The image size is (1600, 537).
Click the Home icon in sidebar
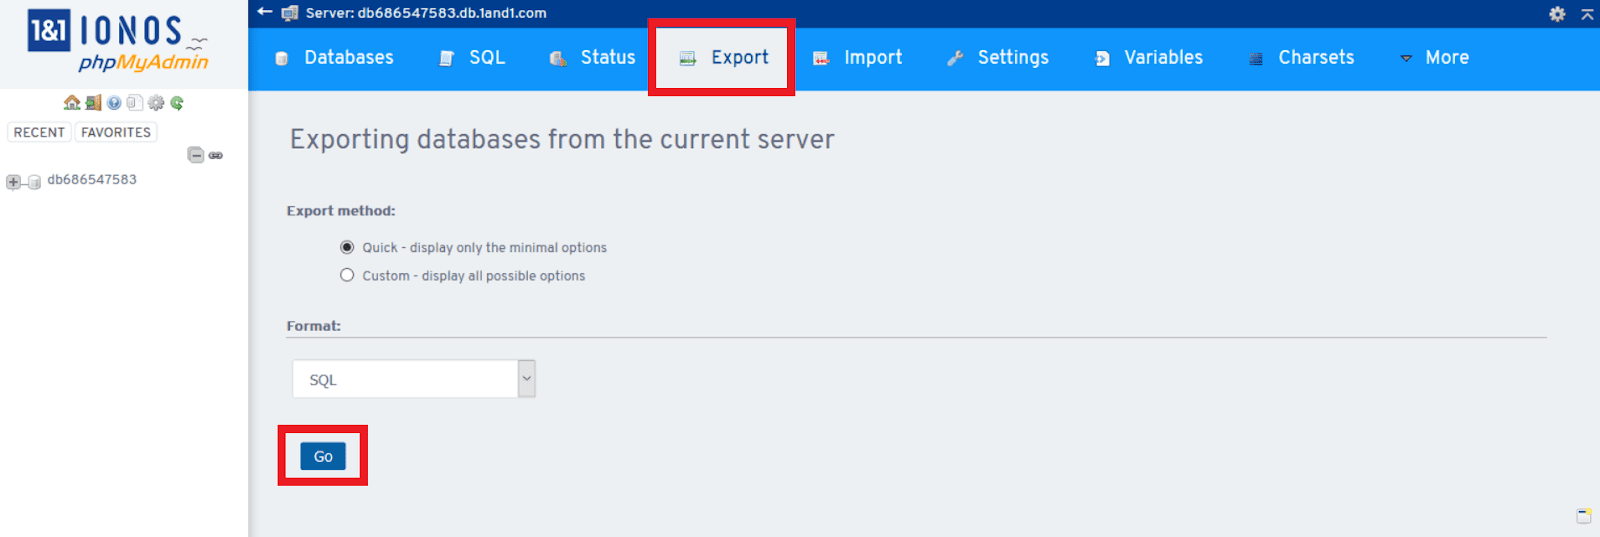click(72, 102)
